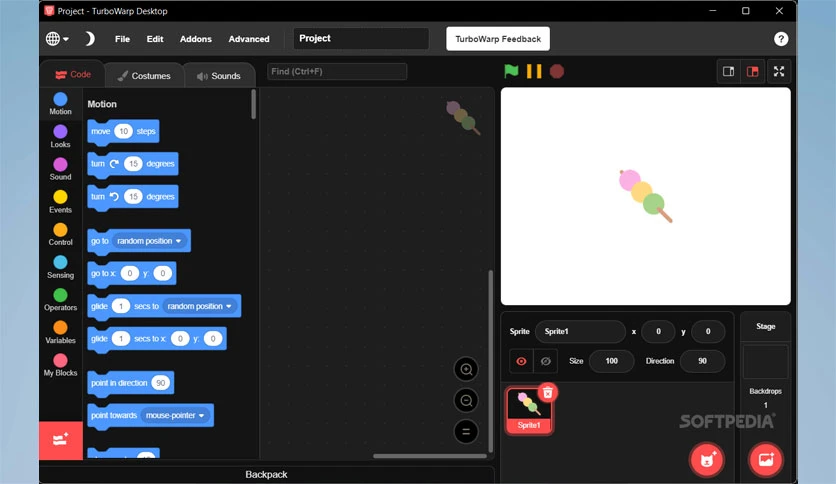This screenshot has height=484, width=836.
Task: Click the block palette vertical scrollbar
Action: pos(253,104)
